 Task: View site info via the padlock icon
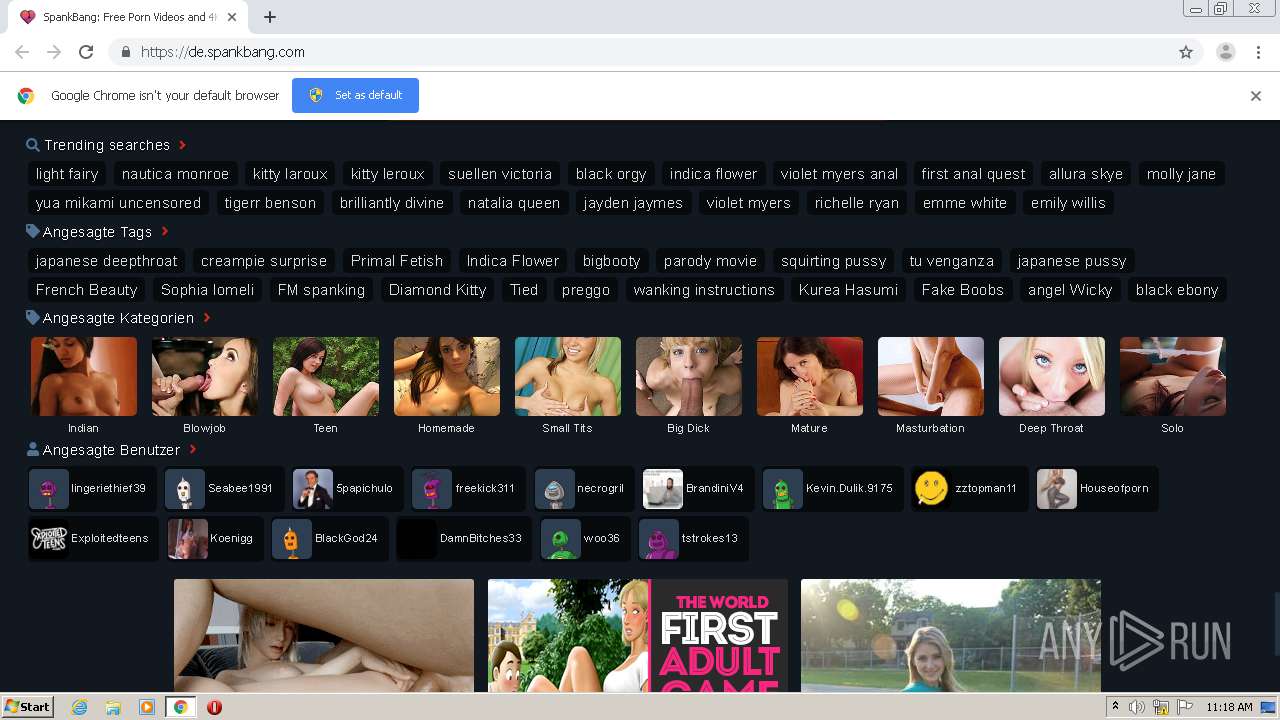[x=125, y=52]
